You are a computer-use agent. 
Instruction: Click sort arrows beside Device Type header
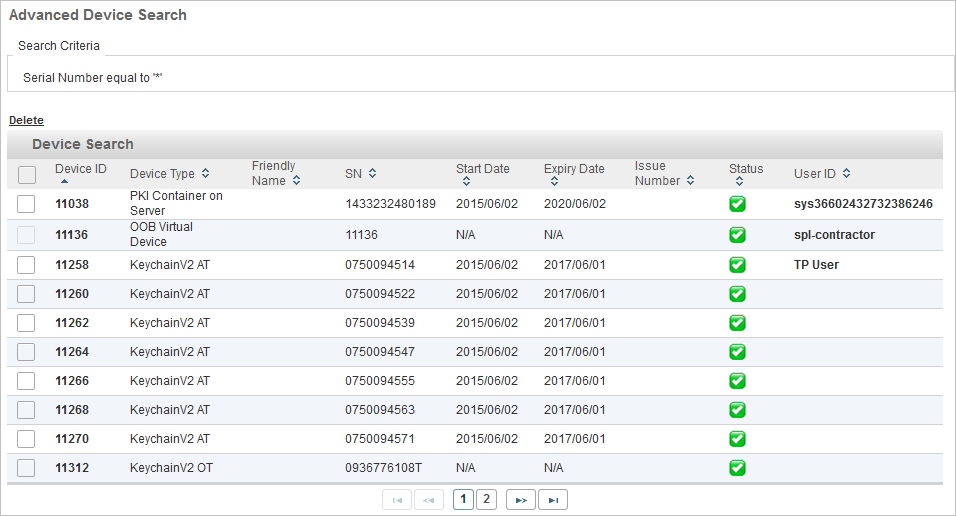click(x=205, y=174)
